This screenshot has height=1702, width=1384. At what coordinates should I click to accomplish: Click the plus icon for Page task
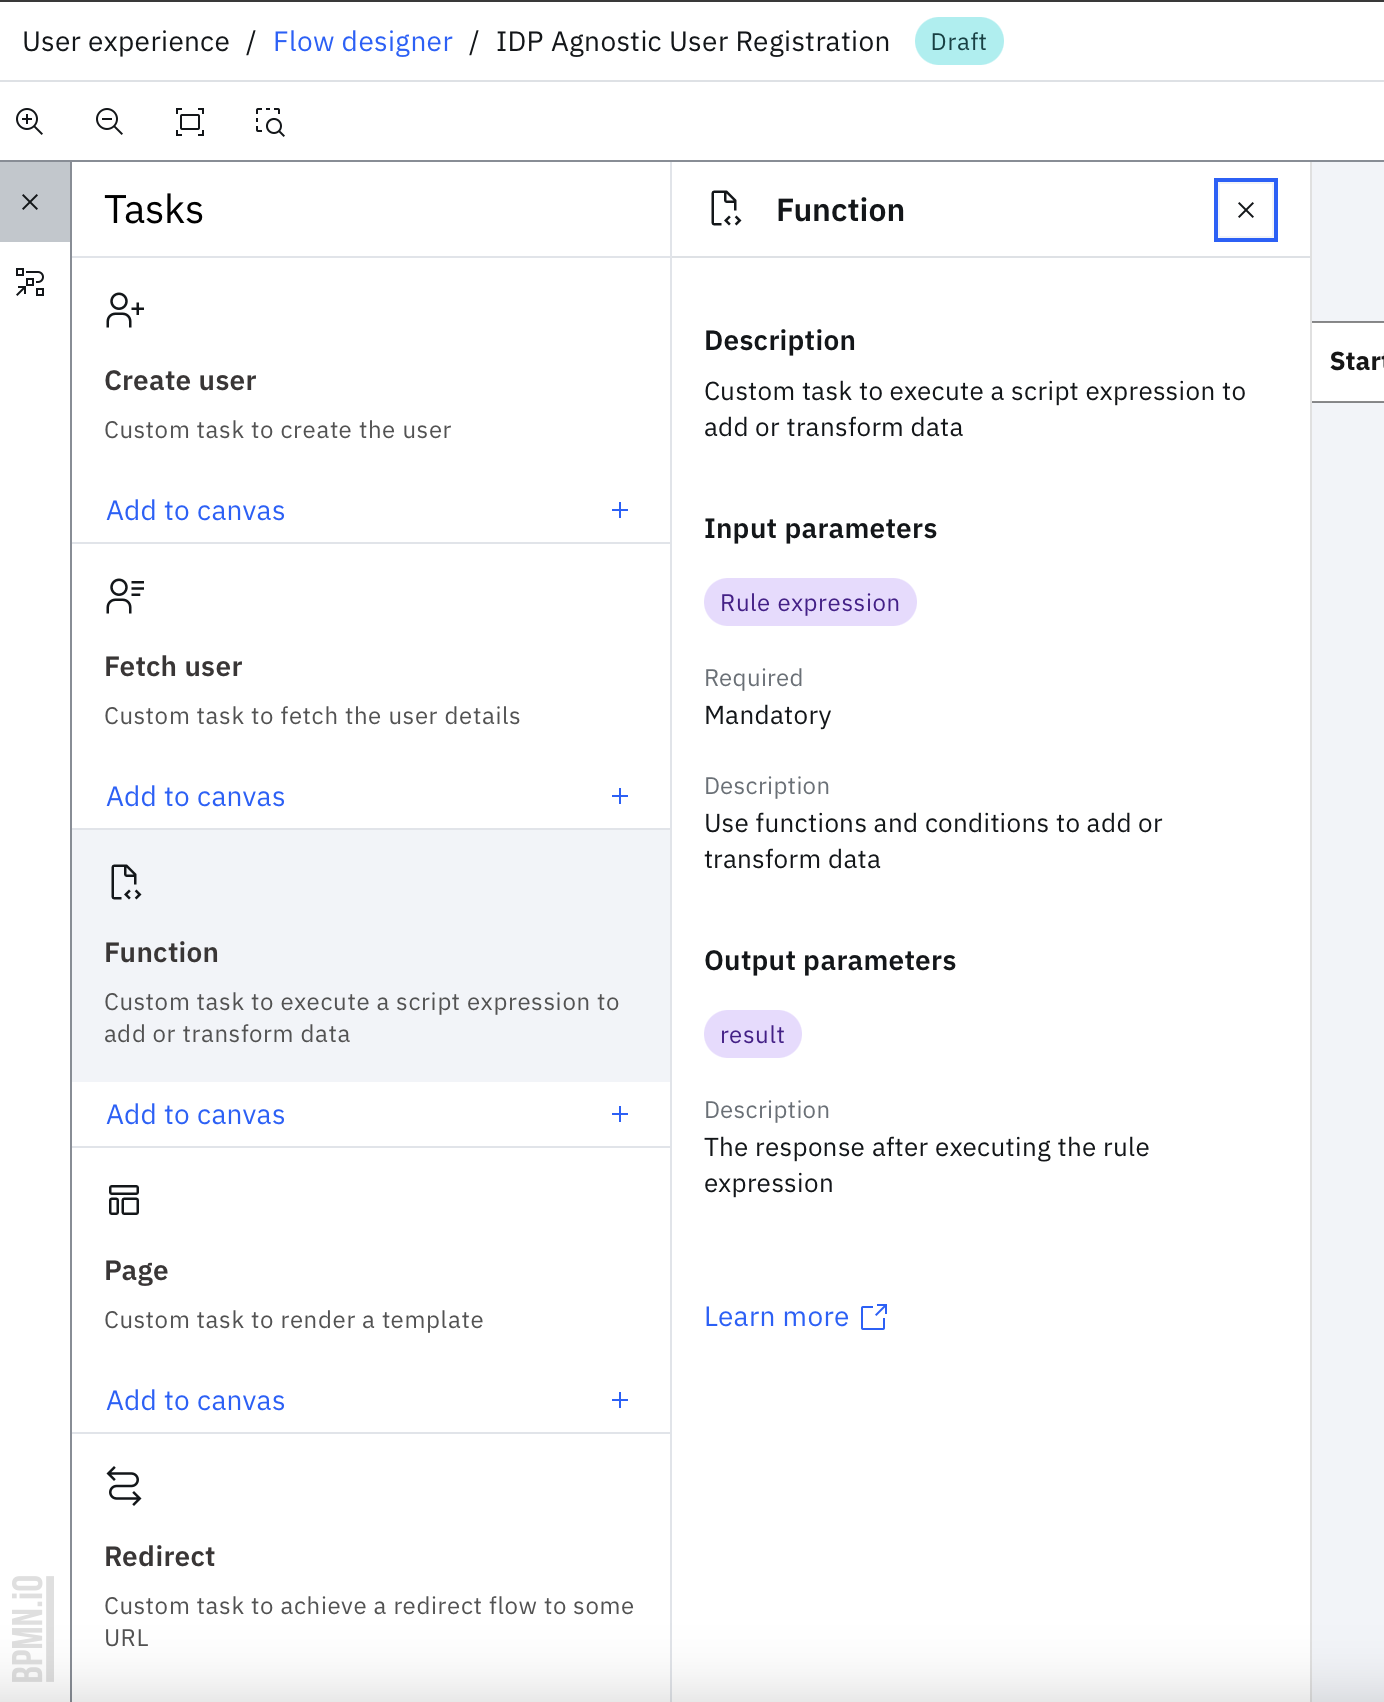[x=620, y=1401]
